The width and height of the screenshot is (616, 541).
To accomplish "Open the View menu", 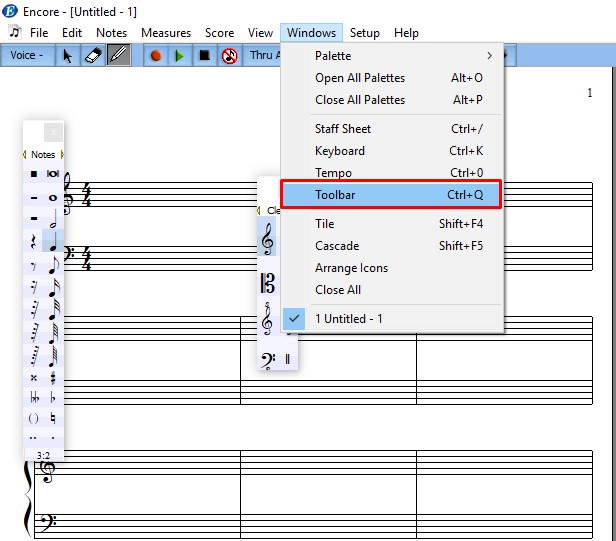I will 260,33.
